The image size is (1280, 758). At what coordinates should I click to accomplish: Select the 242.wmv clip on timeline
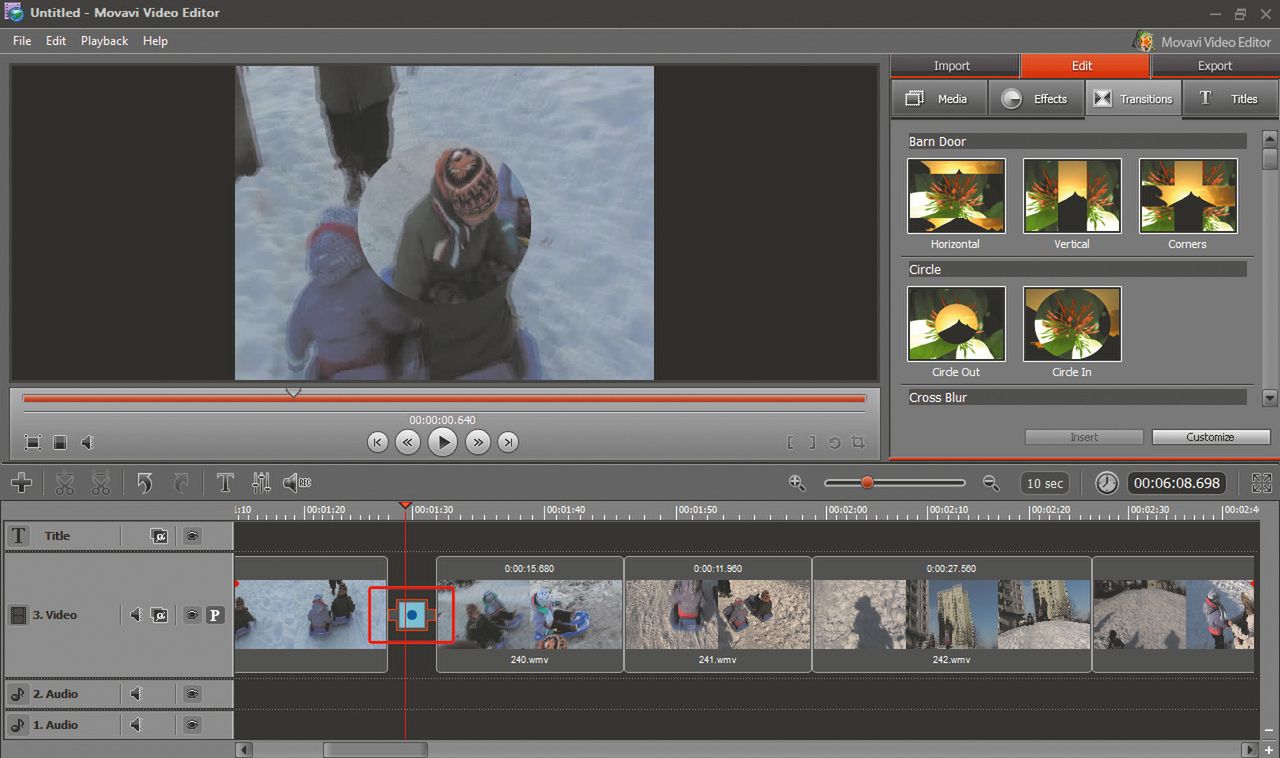tap(952, 615)
